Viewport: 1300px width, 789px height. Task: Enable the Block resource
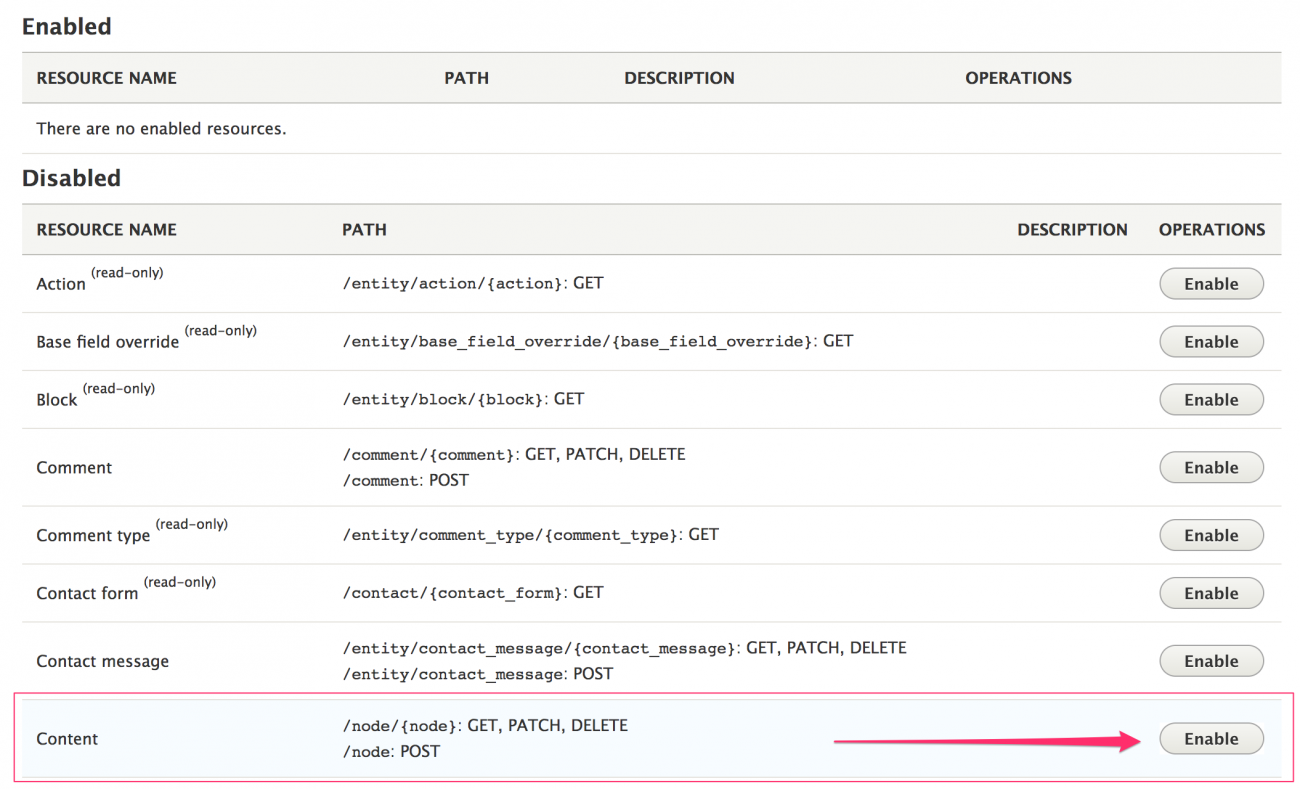pos(1211,400)
